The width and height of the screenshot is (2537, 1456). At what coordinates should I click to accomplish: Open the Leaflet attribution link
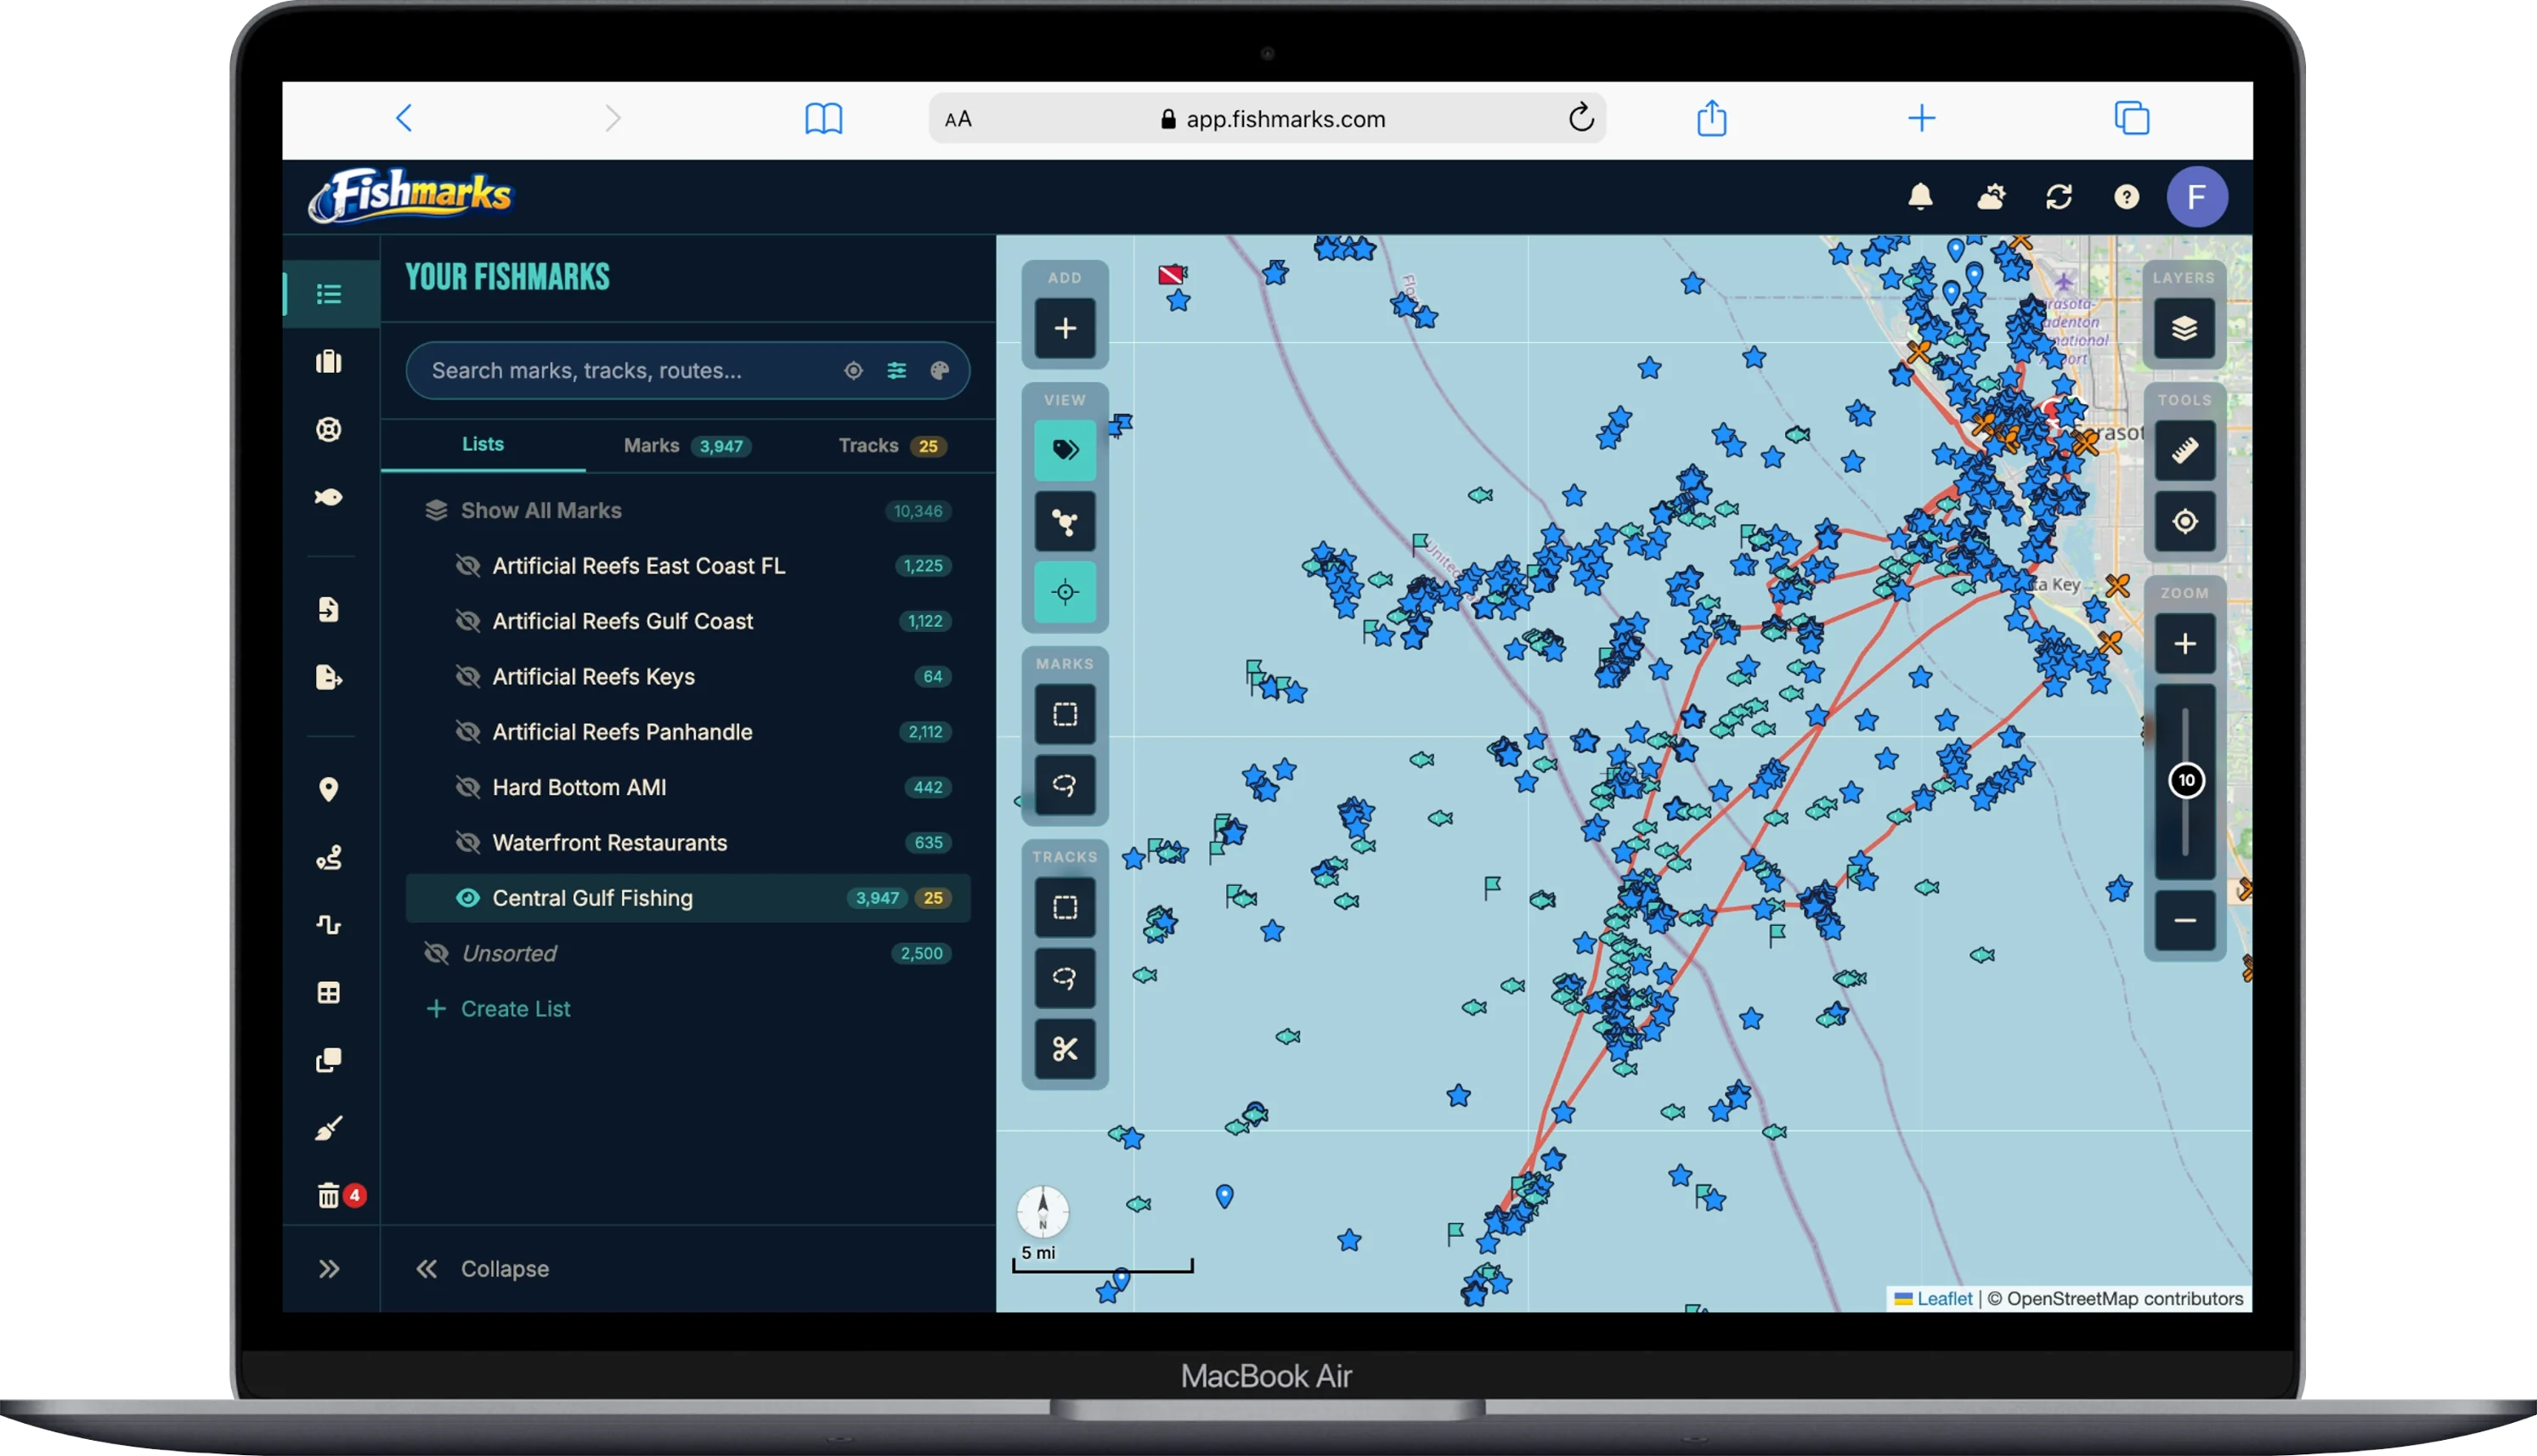[x=1944, y=1298]
